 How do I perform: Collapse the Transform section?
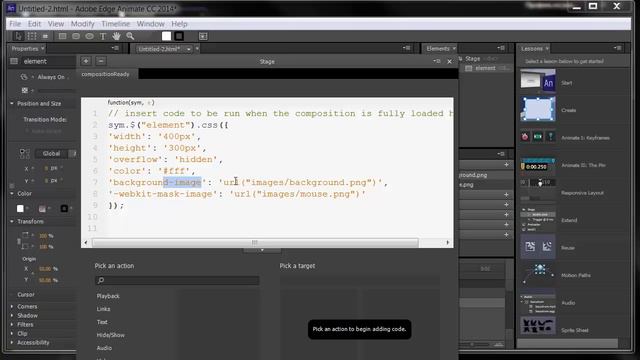(12, 221)
